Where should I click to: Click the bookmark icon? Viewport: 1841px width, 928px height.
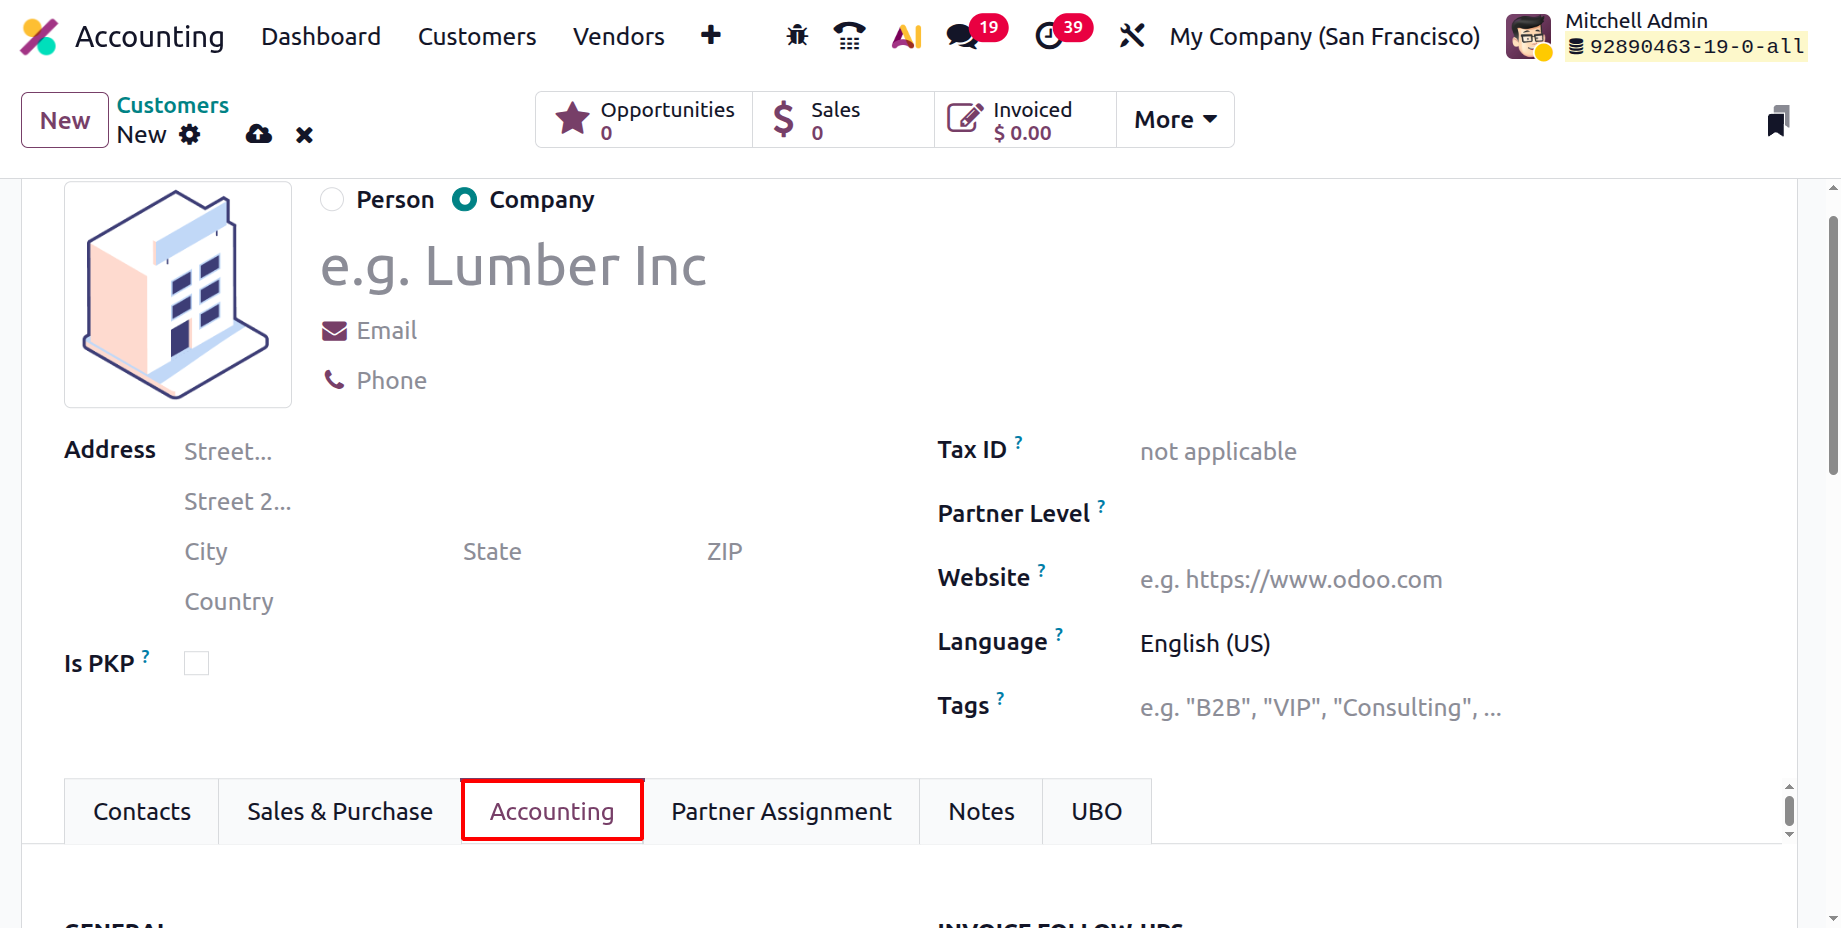tap(1777, 121)
